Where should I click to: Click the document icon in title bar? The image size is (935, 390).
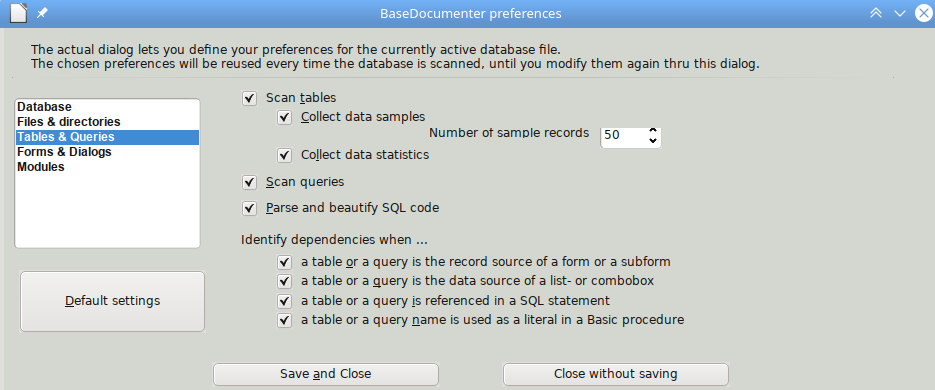pos(18,13)
